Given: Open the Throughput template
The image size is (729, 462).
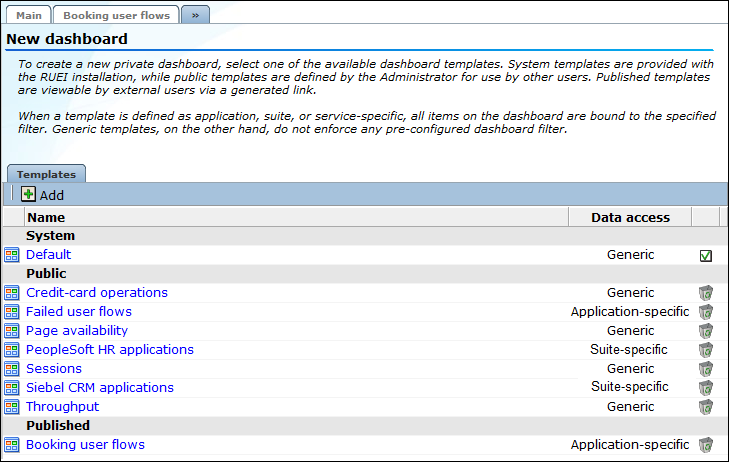Looking at the screenshot, I should [62, 407].
